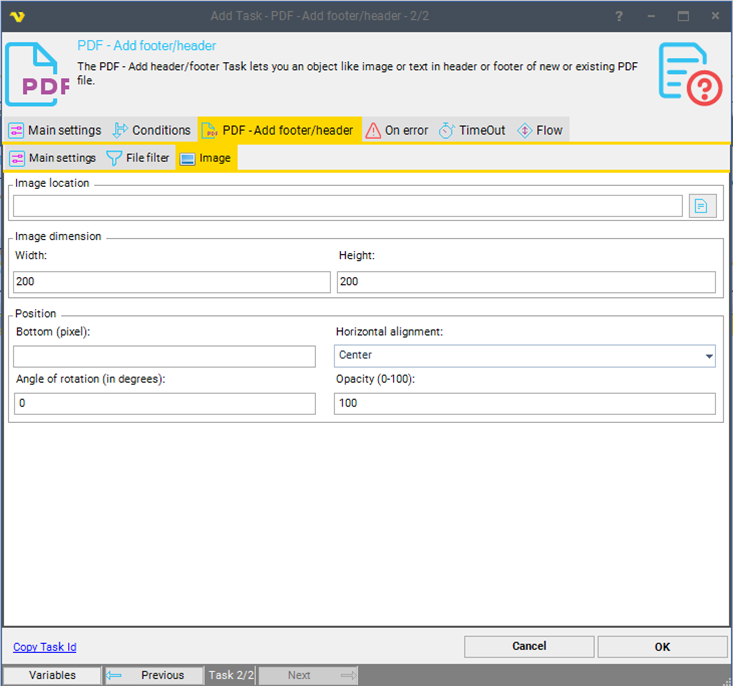Screen dimensions: 733x686
Task: Go back with the Previous button
Action: point(153,675)
